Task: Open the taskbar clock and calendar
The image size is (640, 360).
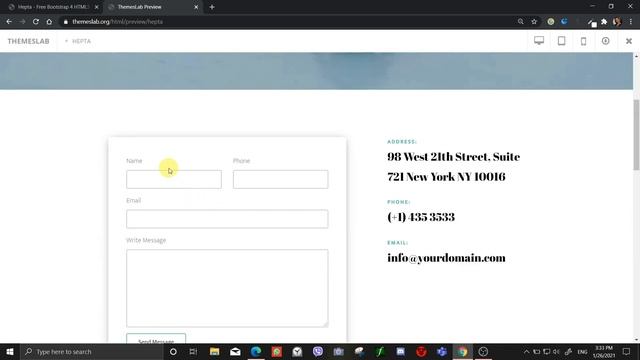Action: 604,351
